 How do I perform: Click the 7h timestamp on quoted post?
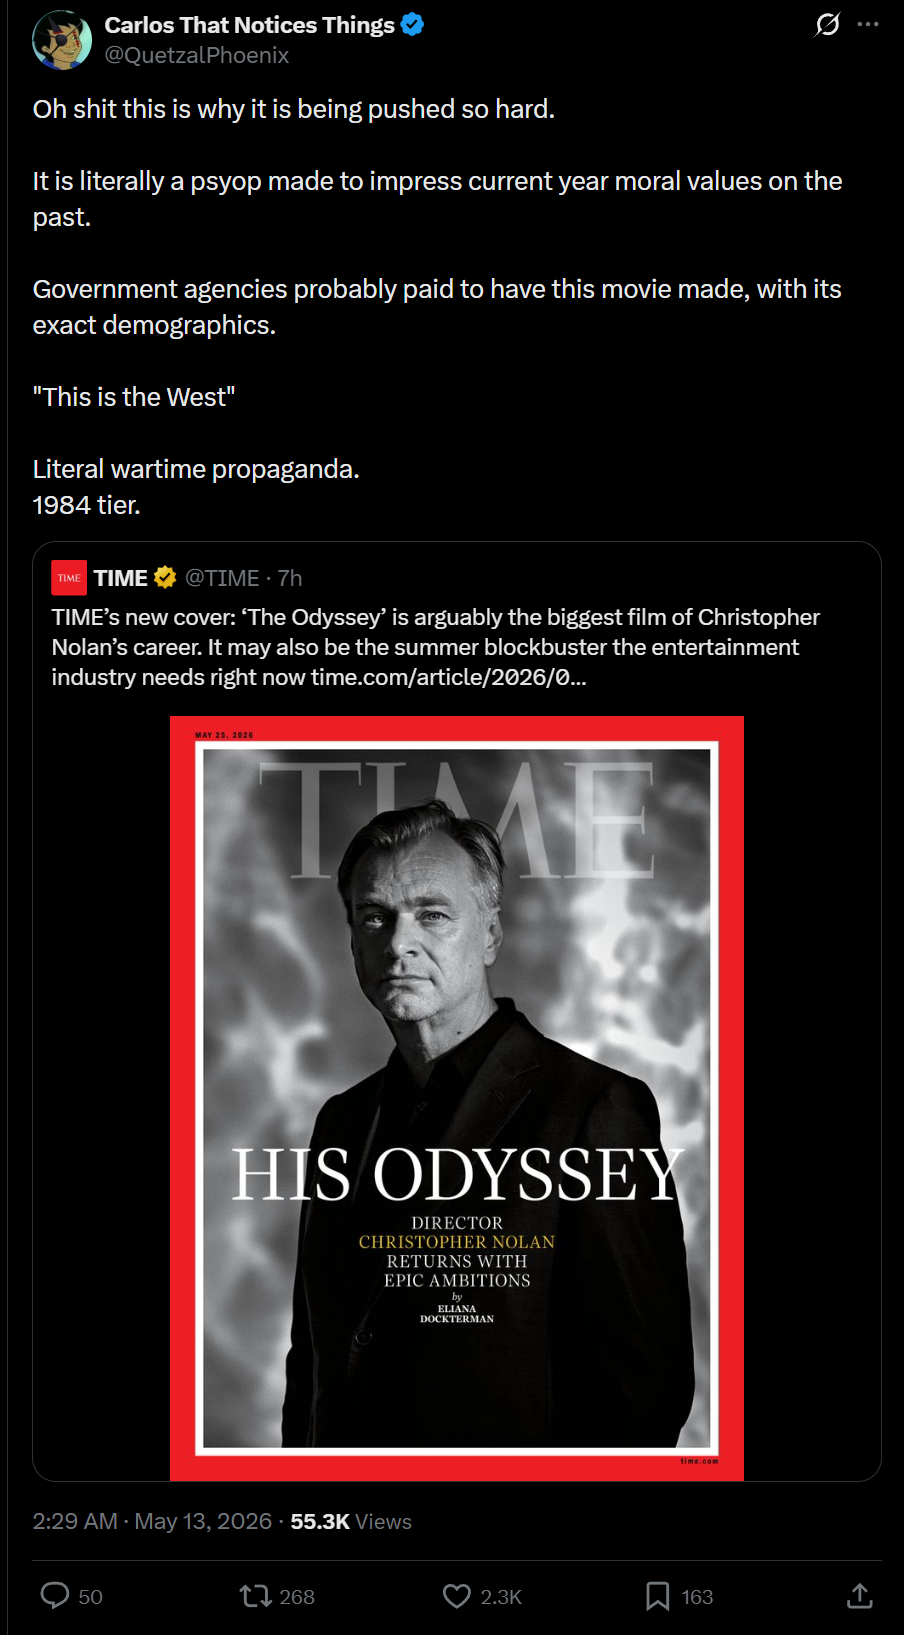coord(290,578)
